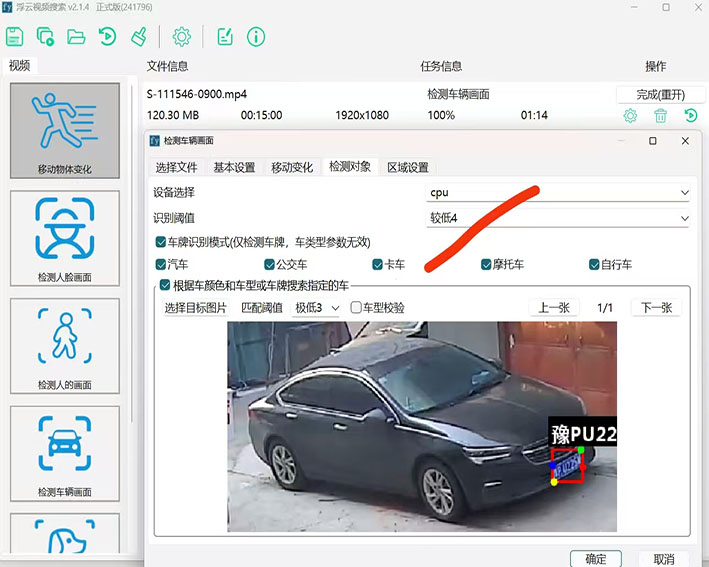Toggle the 车牌识别模式 checkbox

tap(161, 242)
